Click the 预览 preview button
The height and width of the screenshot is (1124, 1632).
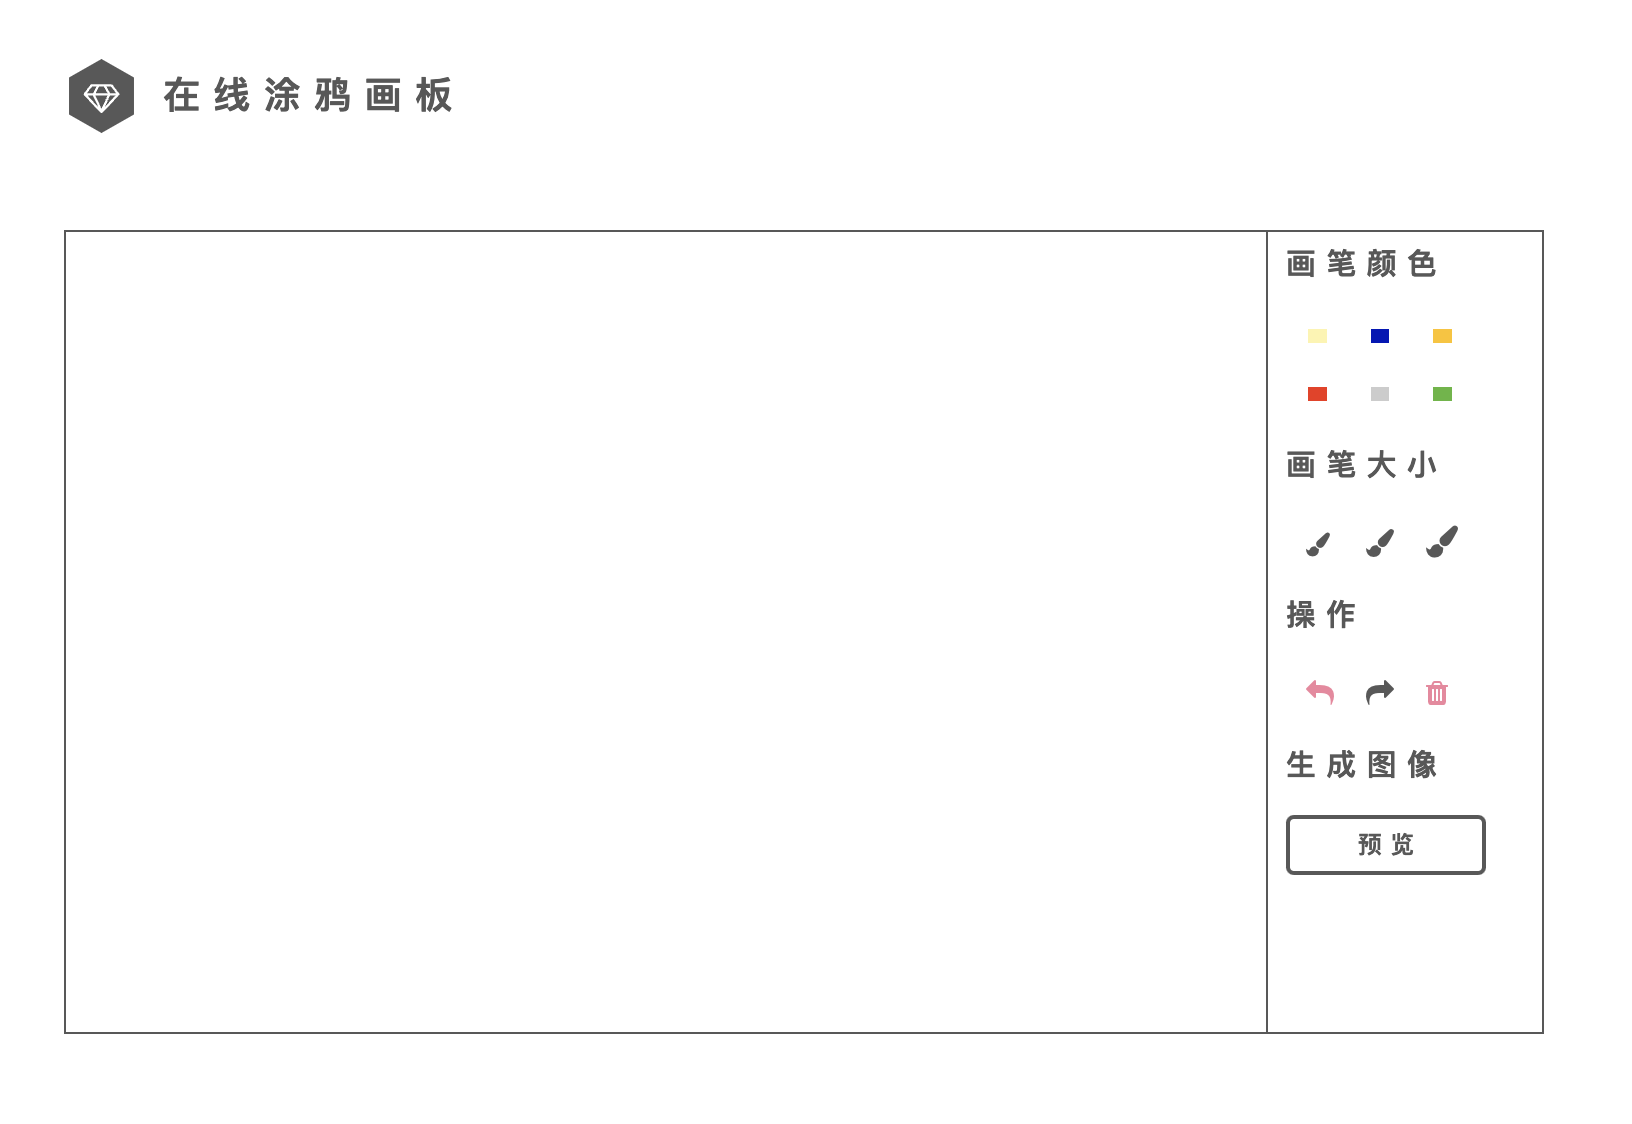(1386, 845)
